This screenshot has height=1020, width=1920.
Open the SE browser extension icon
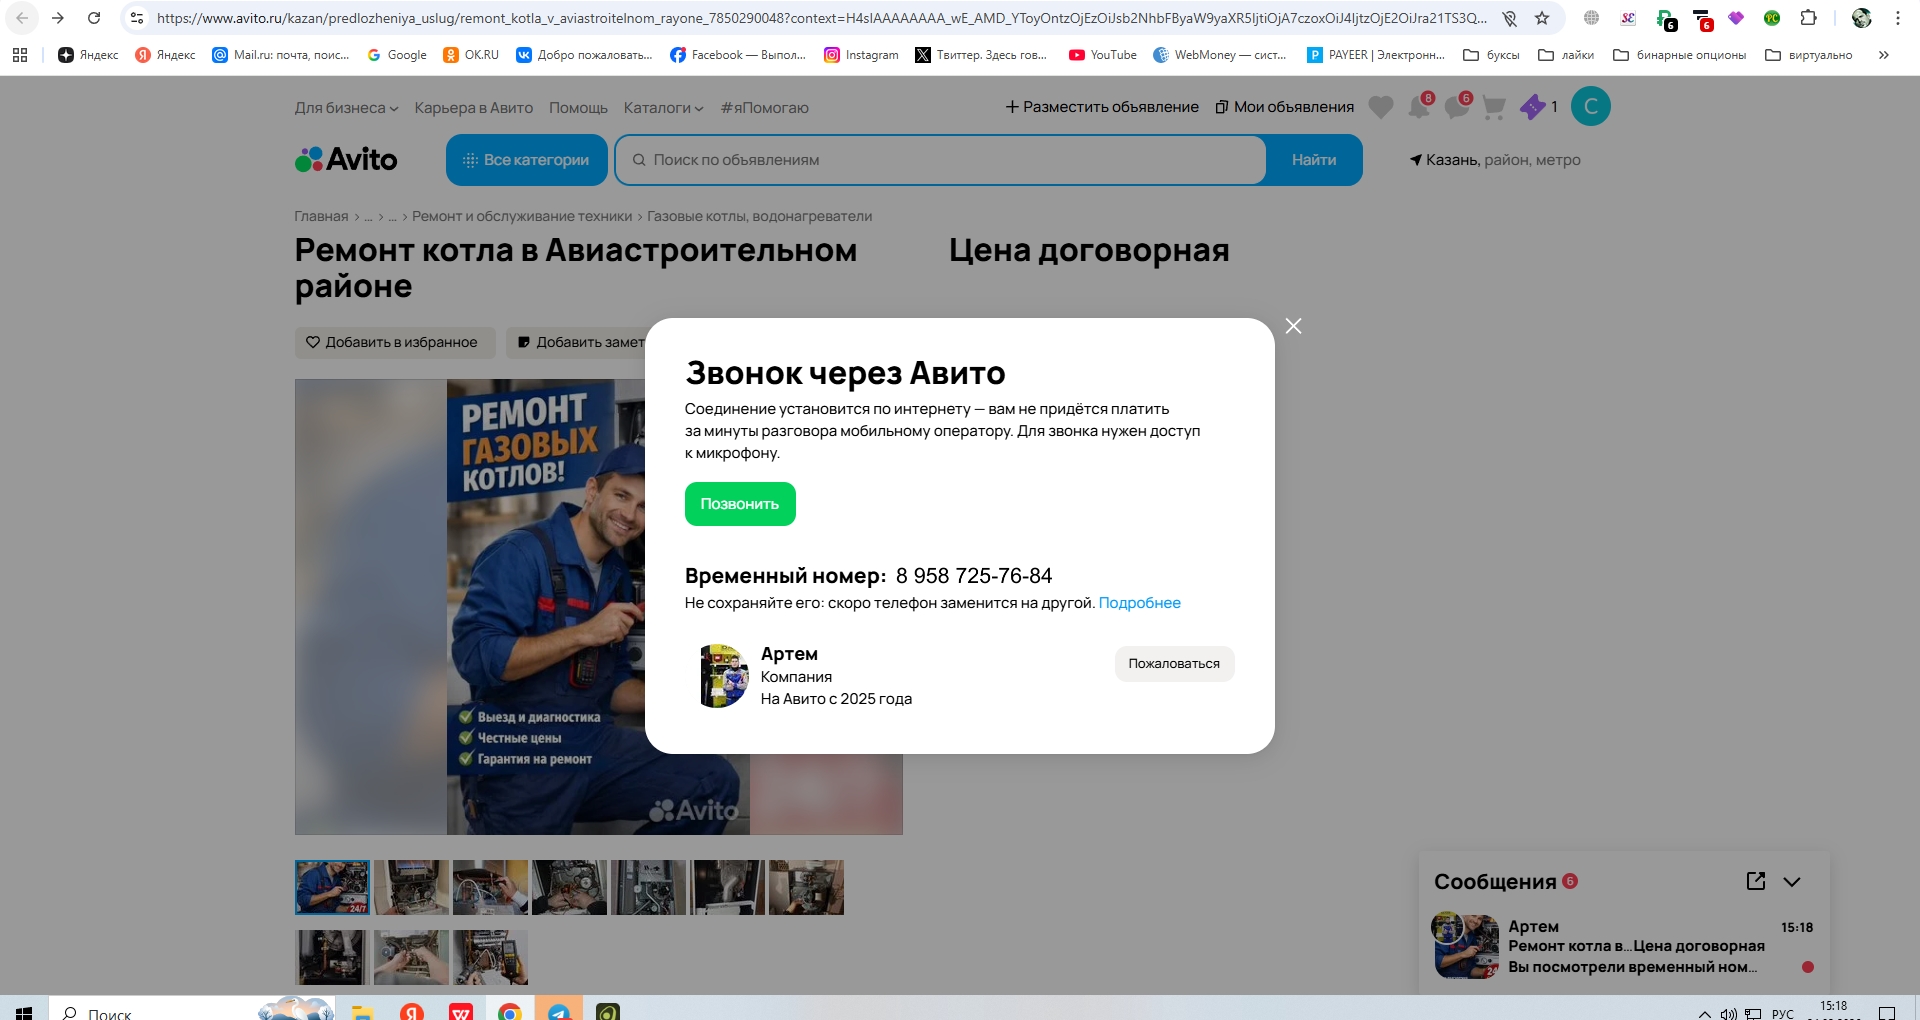[x=1628, y=18]
